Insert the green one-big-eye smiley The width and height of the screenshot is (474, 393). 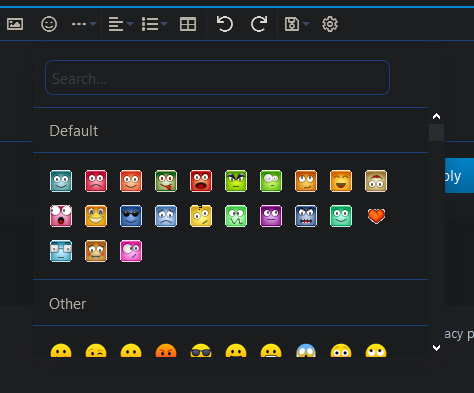pyautogui.click(x=271, y=181)
